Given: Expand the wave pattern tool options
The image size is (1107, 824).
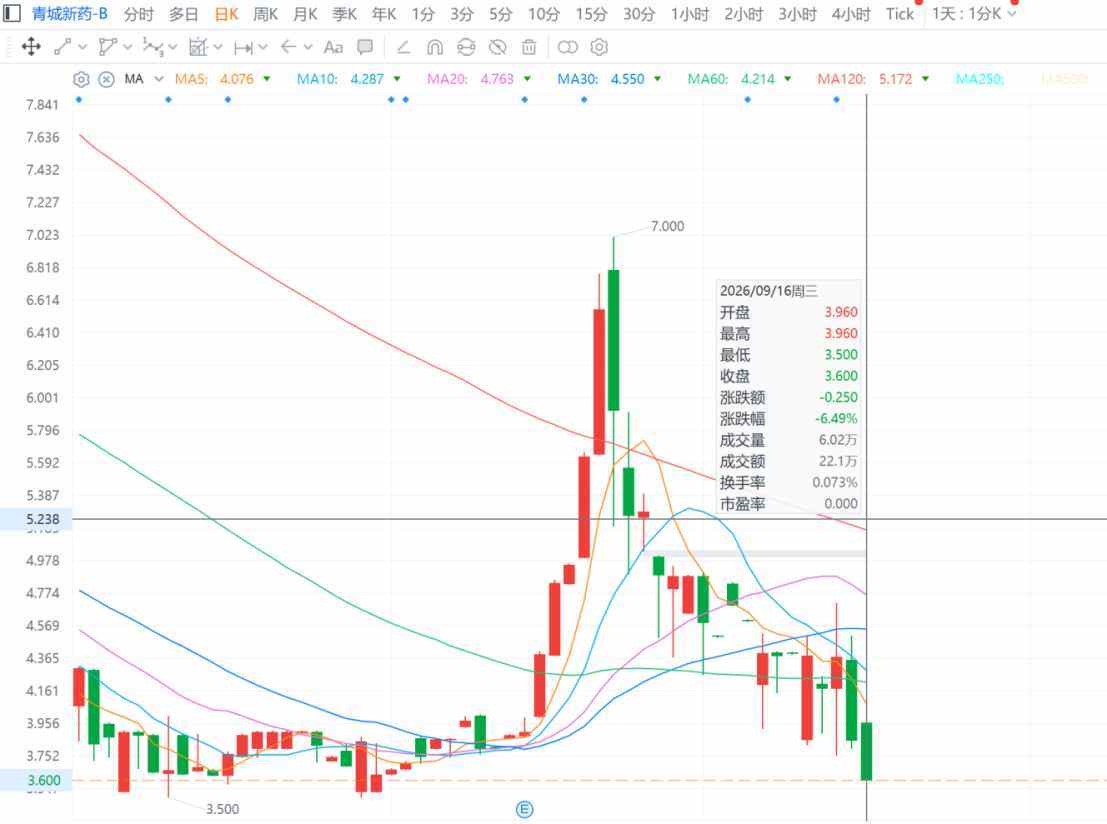Looking at the screenshot, I should tap(173, 47).
